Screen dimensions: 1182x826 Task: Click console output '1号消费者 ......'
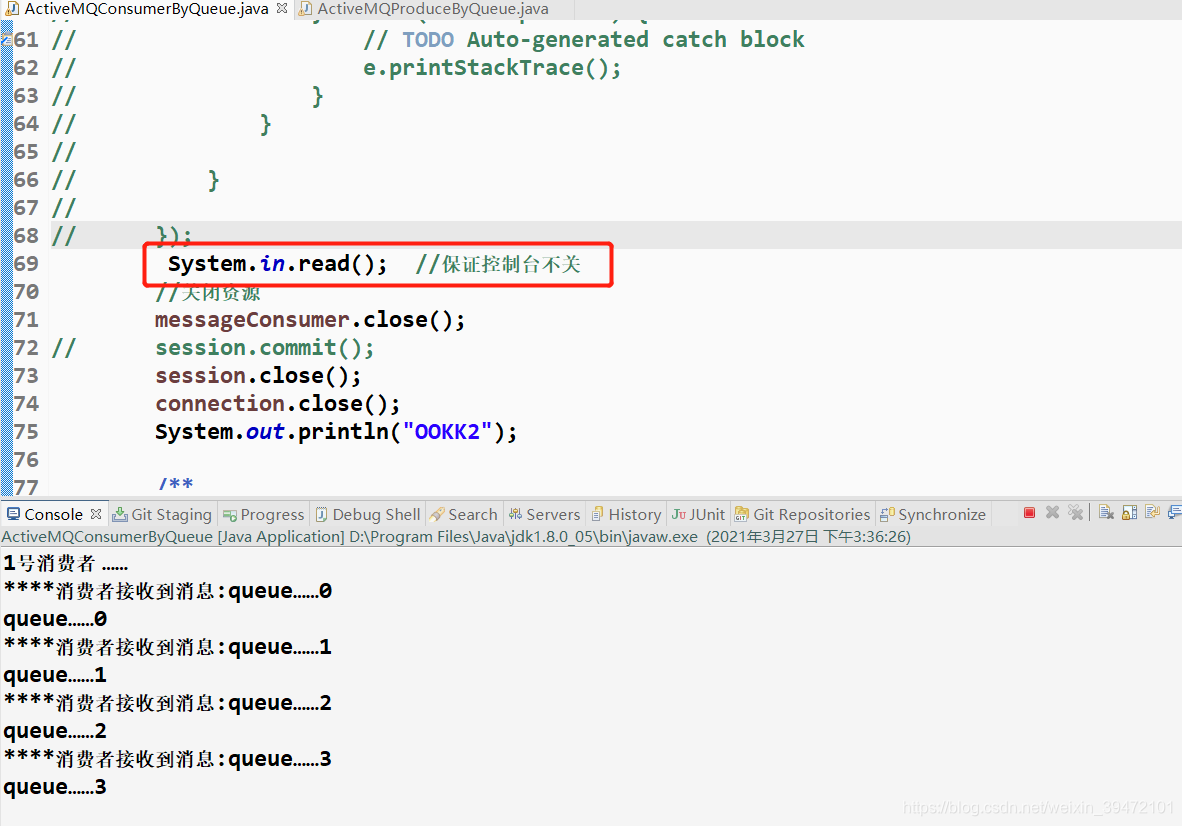[66, 563]
